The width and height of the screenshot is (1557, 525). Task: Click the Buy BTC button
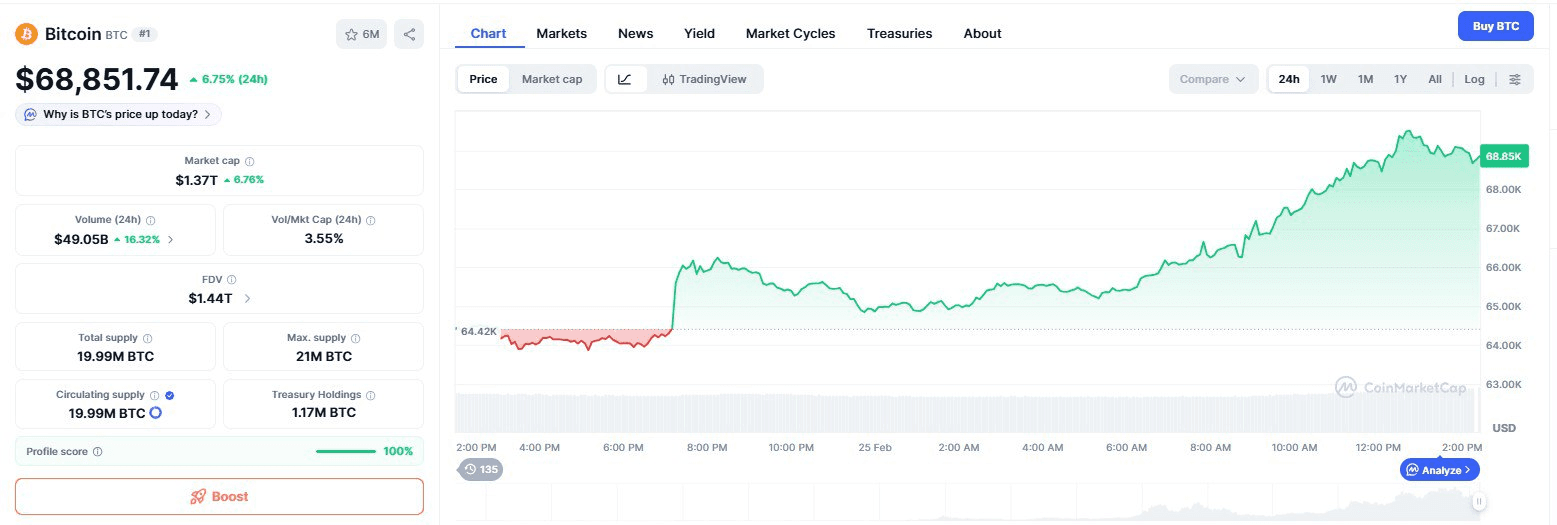1495,26
